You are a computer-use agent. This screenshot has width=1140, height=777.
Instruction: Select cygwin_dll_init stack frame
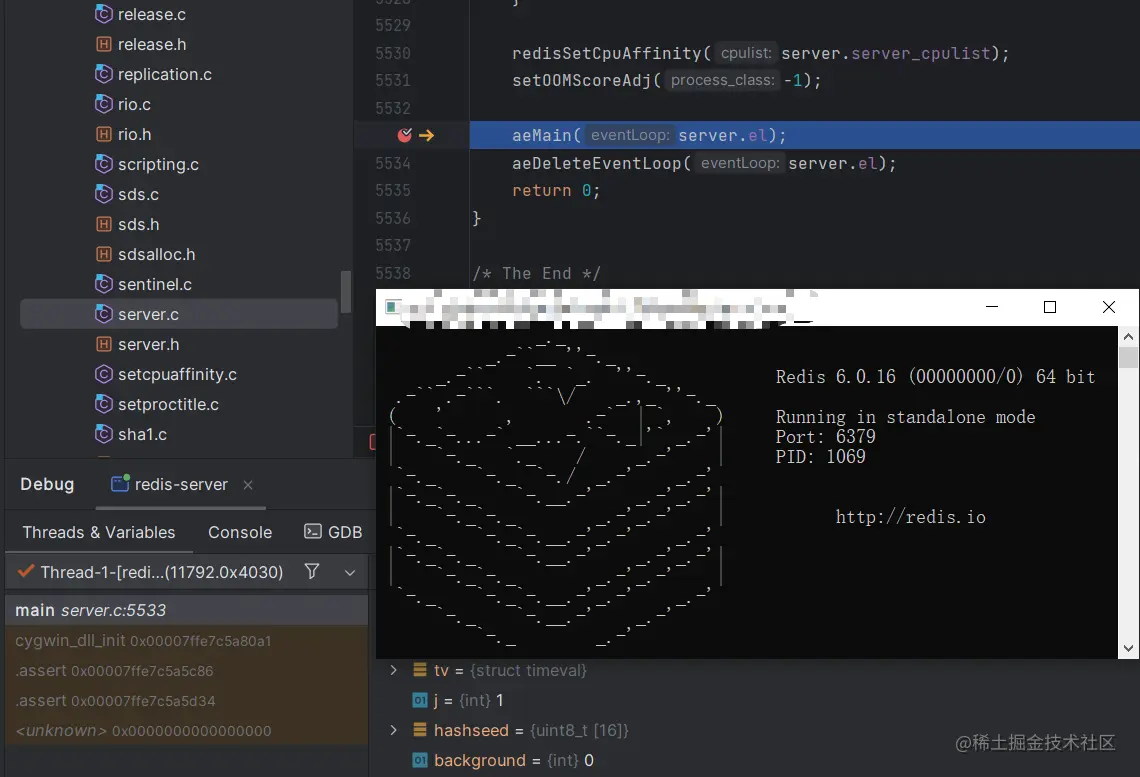187,640
